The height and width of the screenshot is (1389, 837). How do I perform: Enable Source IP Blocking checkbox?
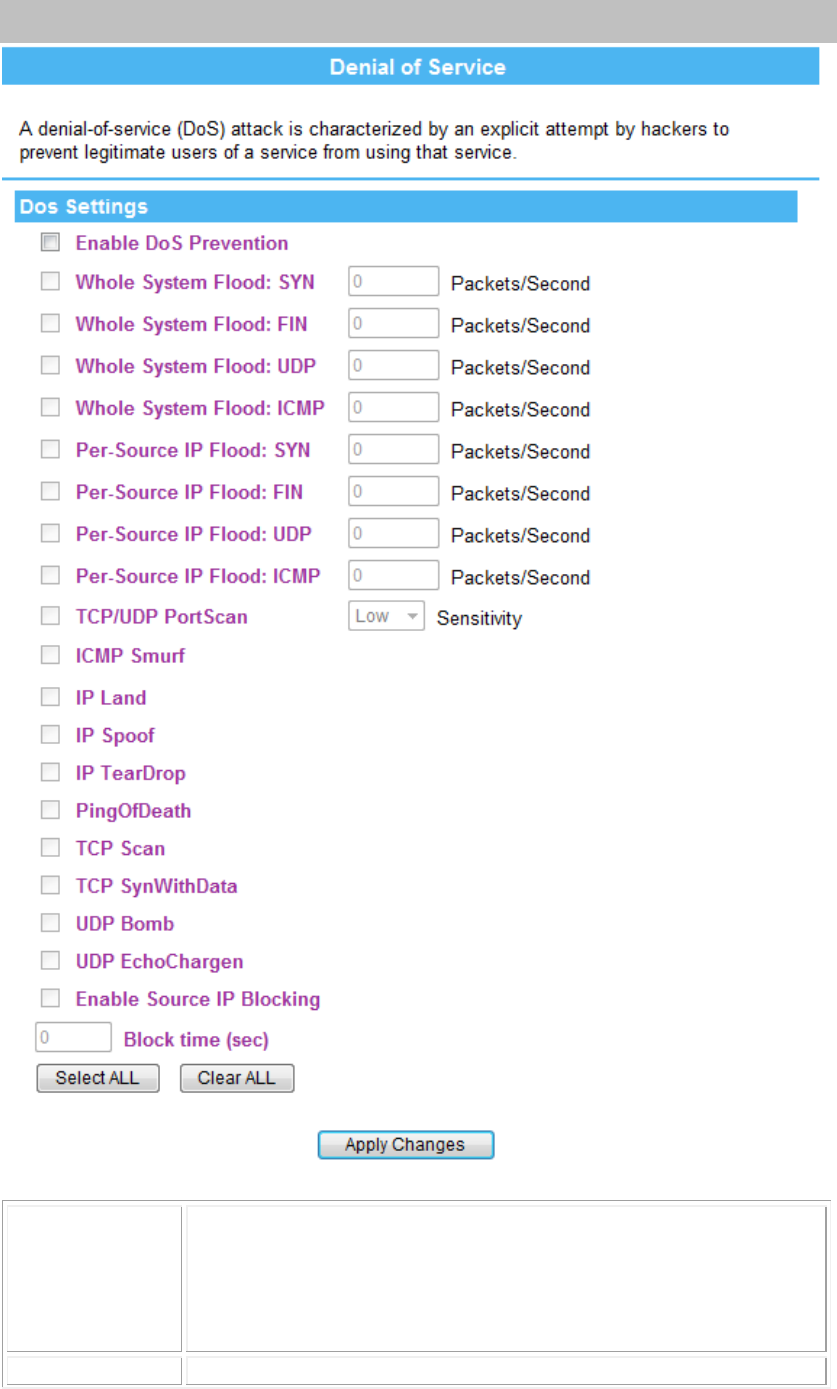click(x=50, y=998)
